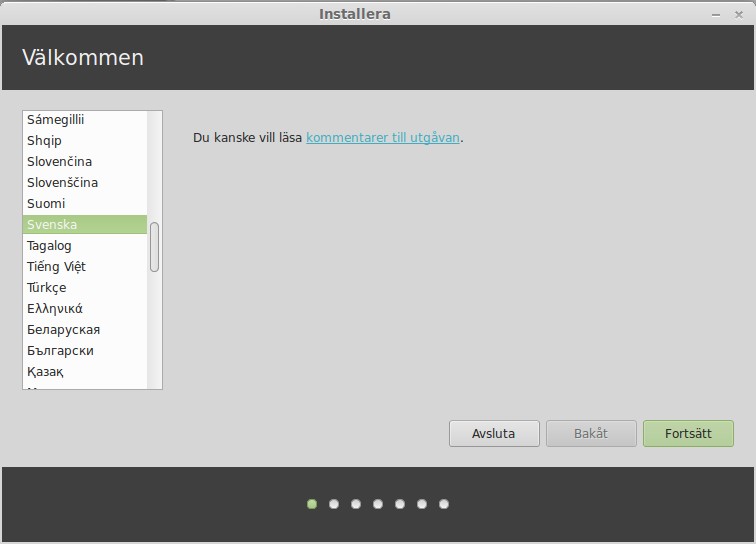Minimize the Installera window
Image resolution: width=756 pixels, height=544 pixels.
[x=716, y=15]
